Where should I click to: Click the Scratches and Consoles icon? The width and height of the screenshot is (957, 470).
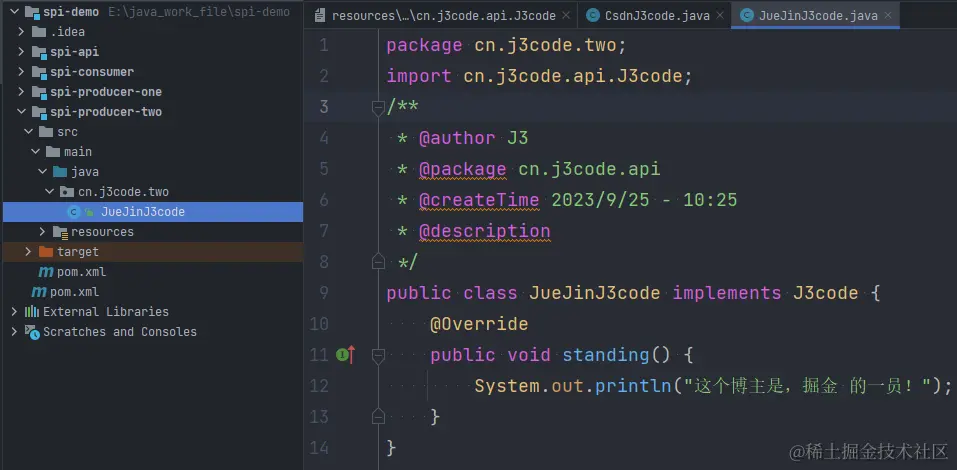coord(32,332)
